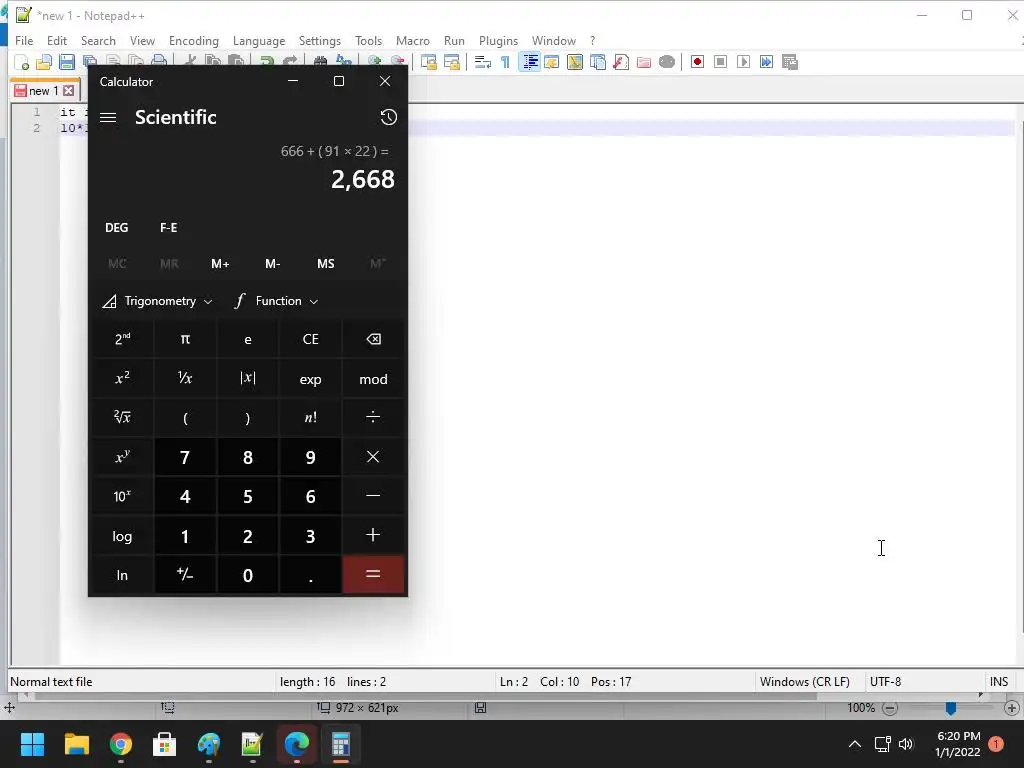Click the x squared key

[x=122, y=378]
